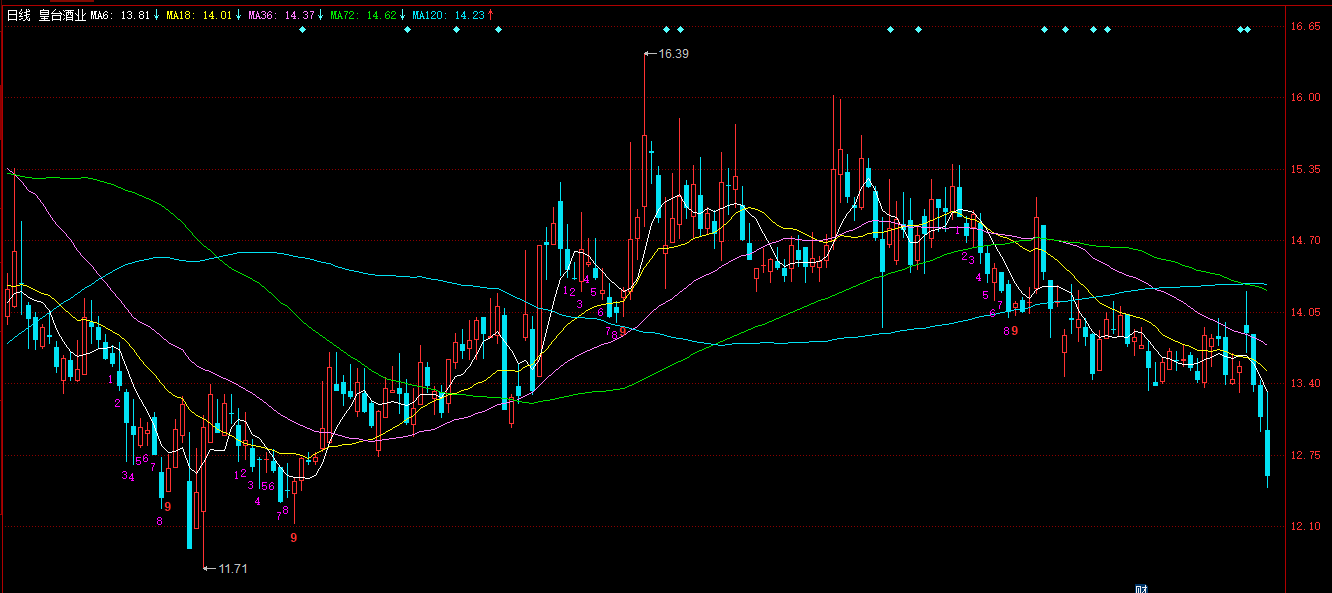Click the rightmost cyan diamond info marker
1332x593 pixels.
(1247, 30)
